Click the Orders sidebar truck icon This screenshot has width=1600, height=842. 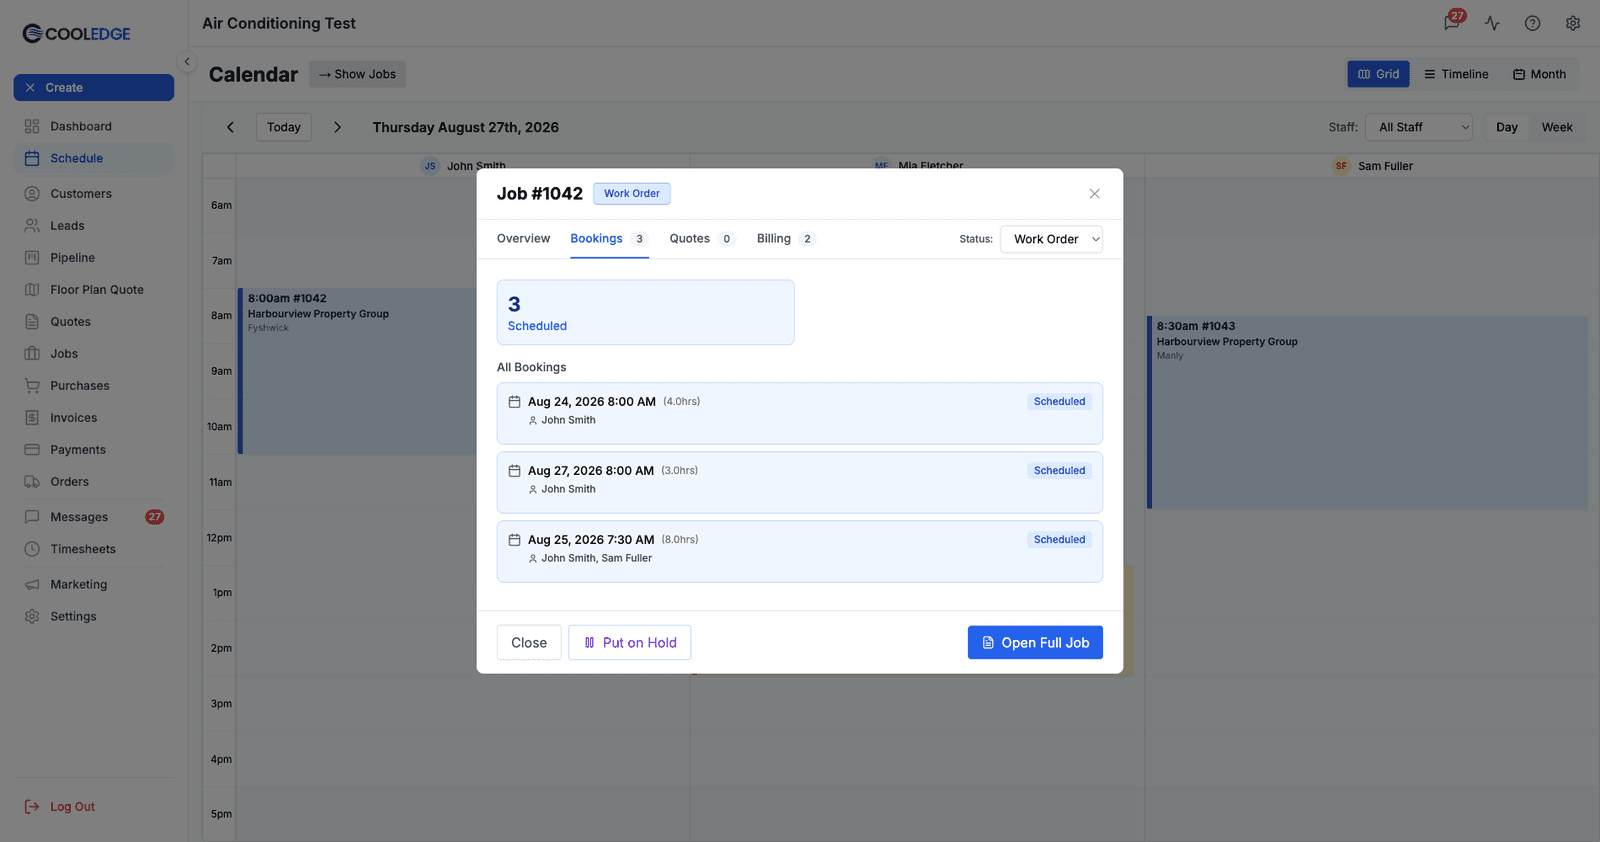tap(32, 482)
